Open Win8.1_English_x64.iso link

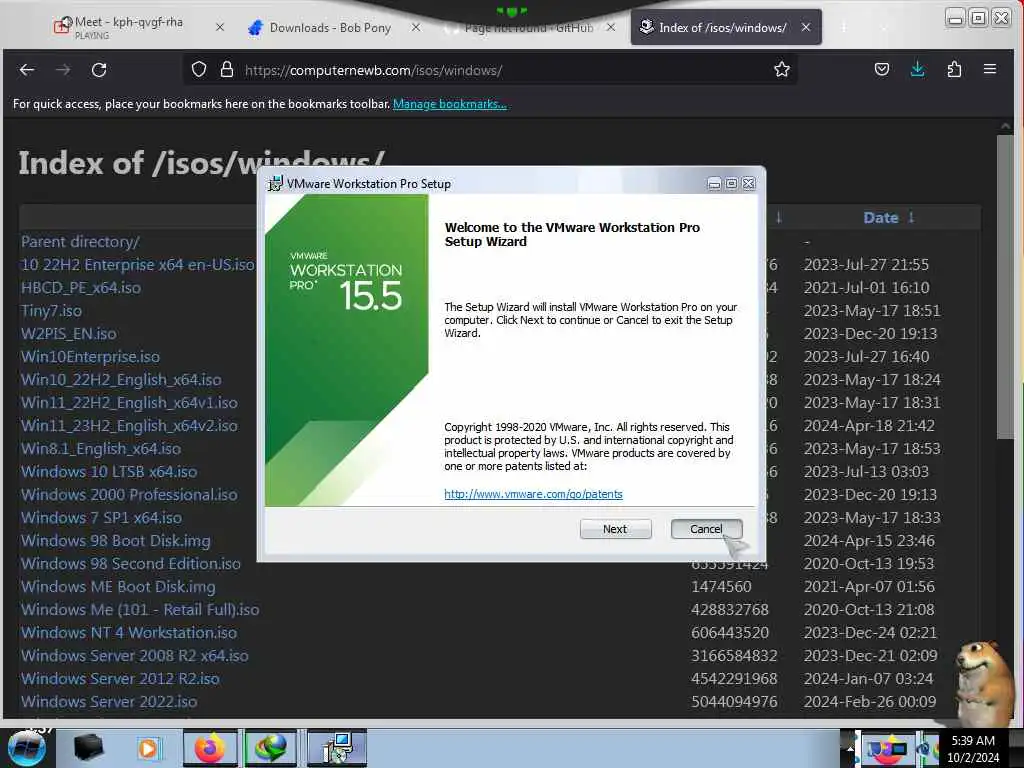(x=101, y=449)
